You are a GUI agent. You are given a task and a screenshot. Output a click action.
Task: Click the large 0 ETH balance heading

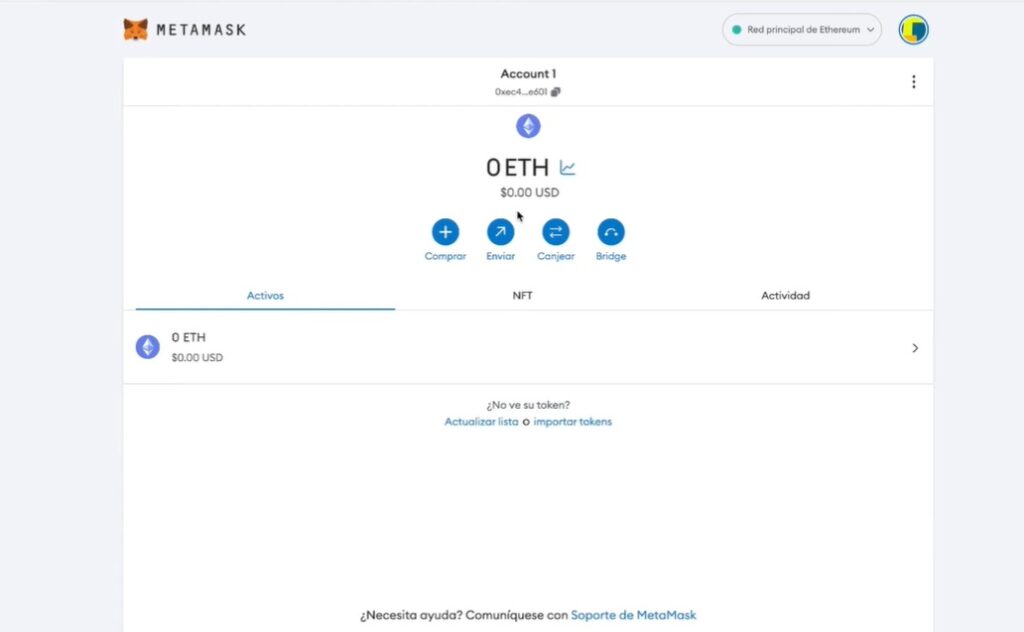[517, 168]
